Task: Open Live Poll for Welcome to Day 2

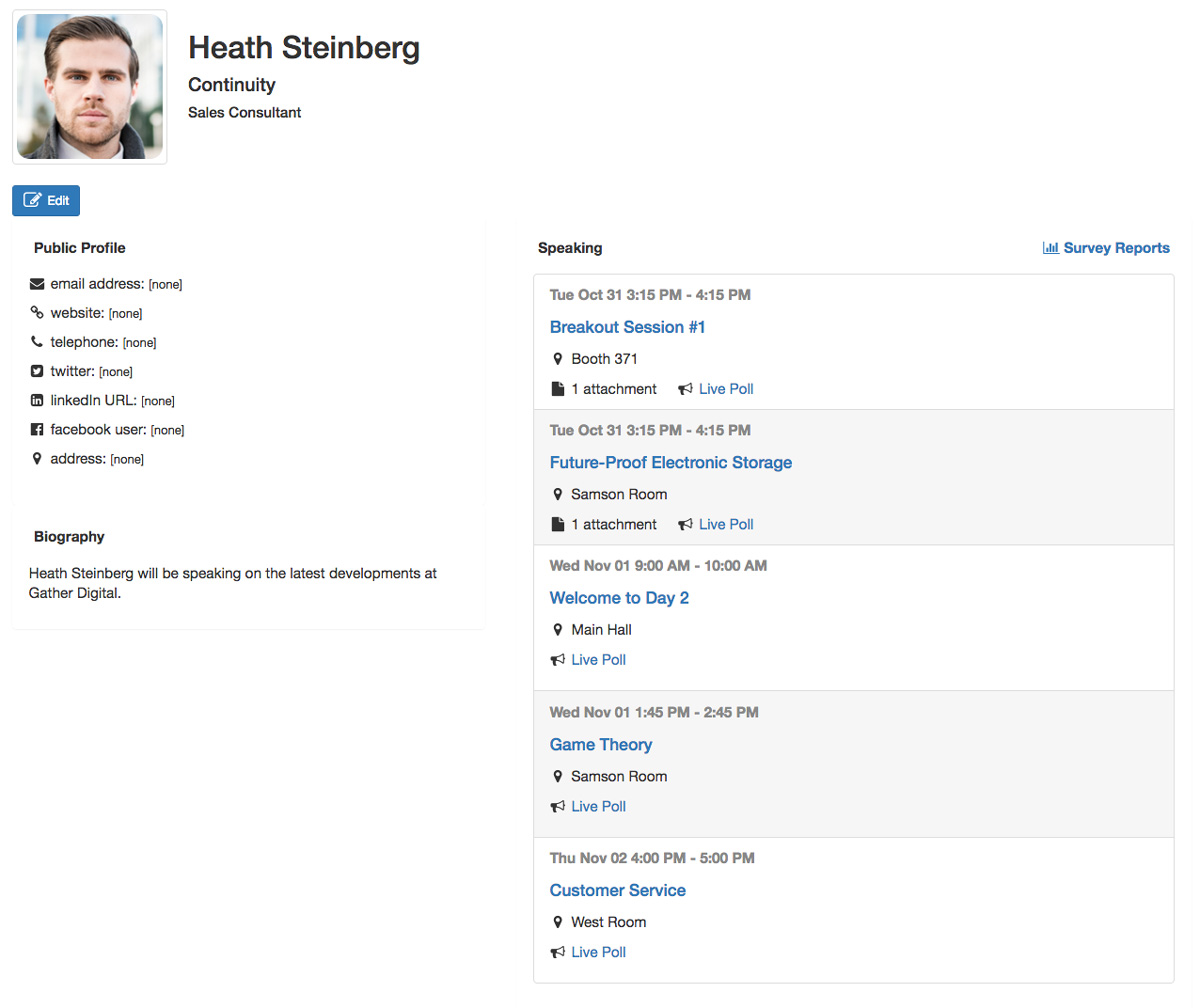Action: coord(599,660)
